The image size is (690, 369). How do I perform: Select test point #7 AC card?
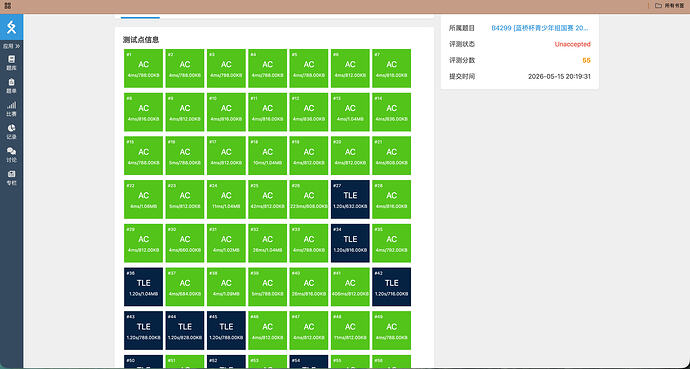[392, 69]
